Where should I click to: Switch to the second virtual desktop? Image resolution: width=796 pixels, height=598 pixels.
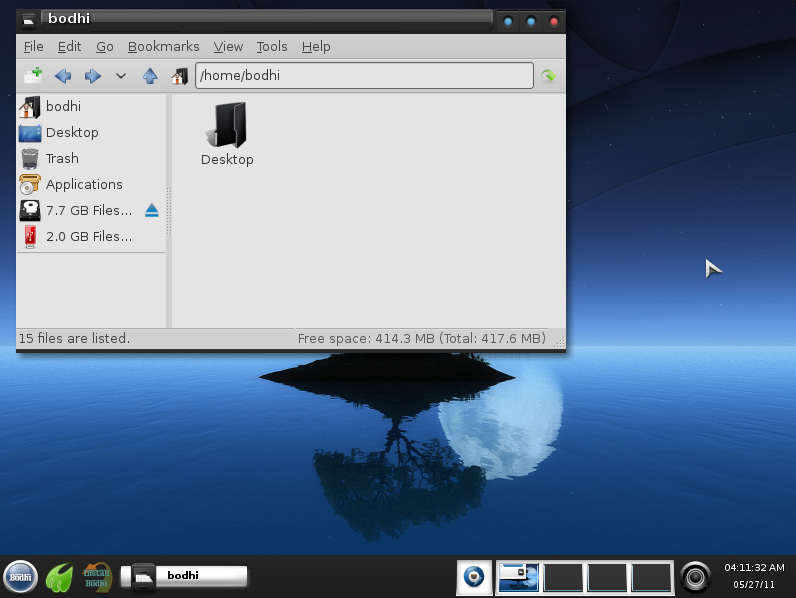tap(562, 577)
